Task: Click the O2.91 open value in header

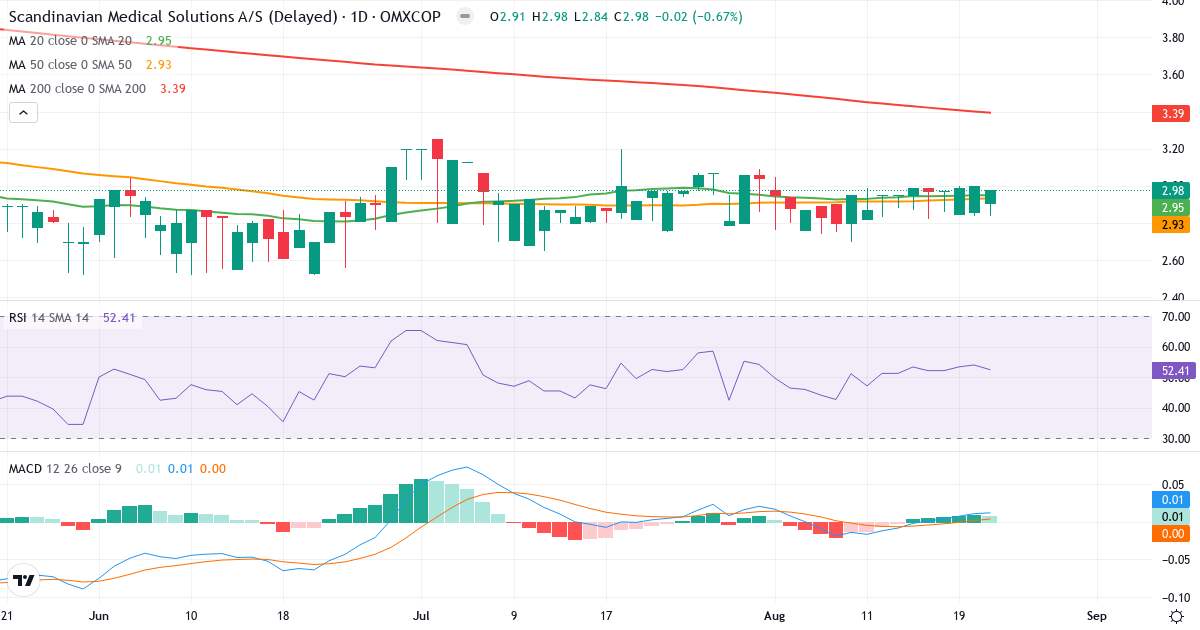Action: coord(507,17)
